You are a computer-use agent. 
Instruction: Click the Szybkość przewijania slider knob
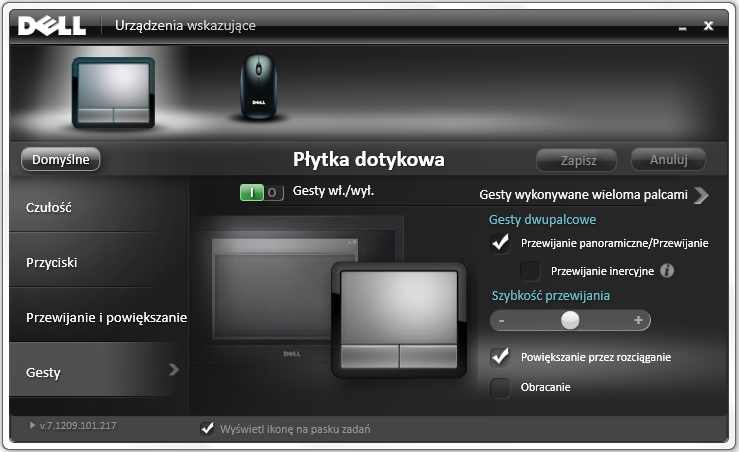pos(570,321)
